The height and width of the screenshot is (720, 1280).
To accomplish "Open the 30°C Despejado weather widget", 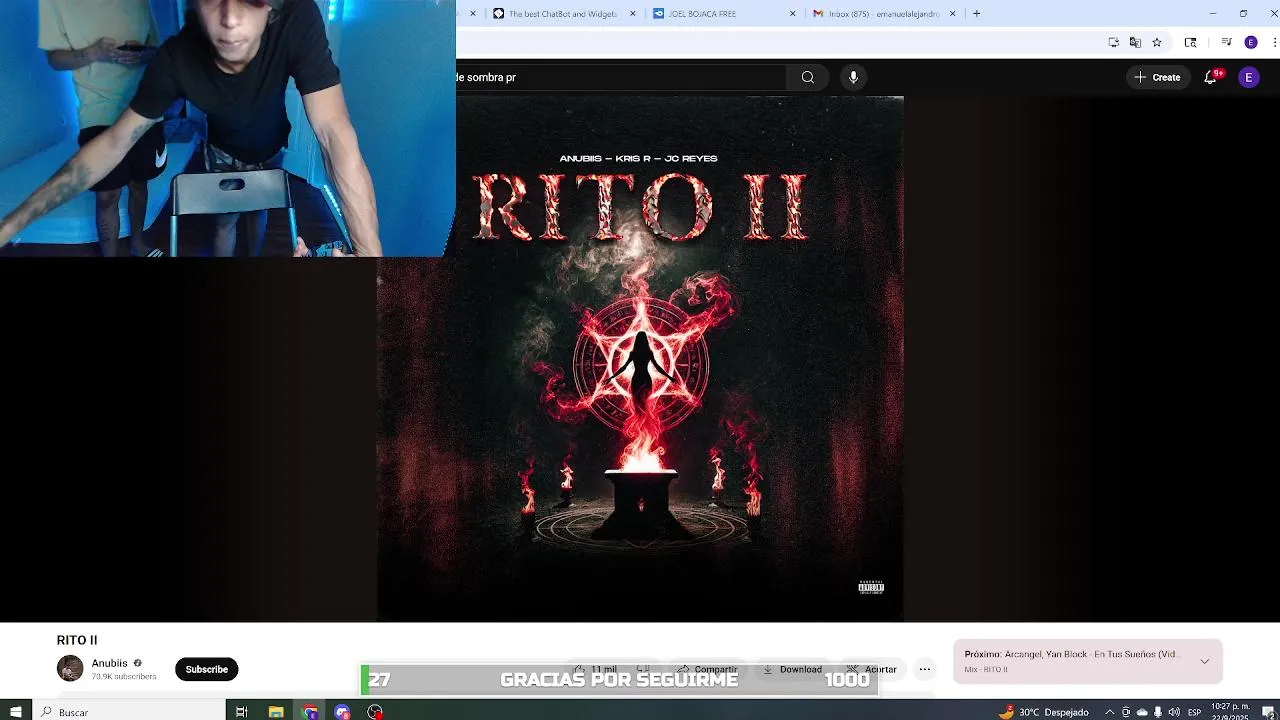I will [1043, 712].
